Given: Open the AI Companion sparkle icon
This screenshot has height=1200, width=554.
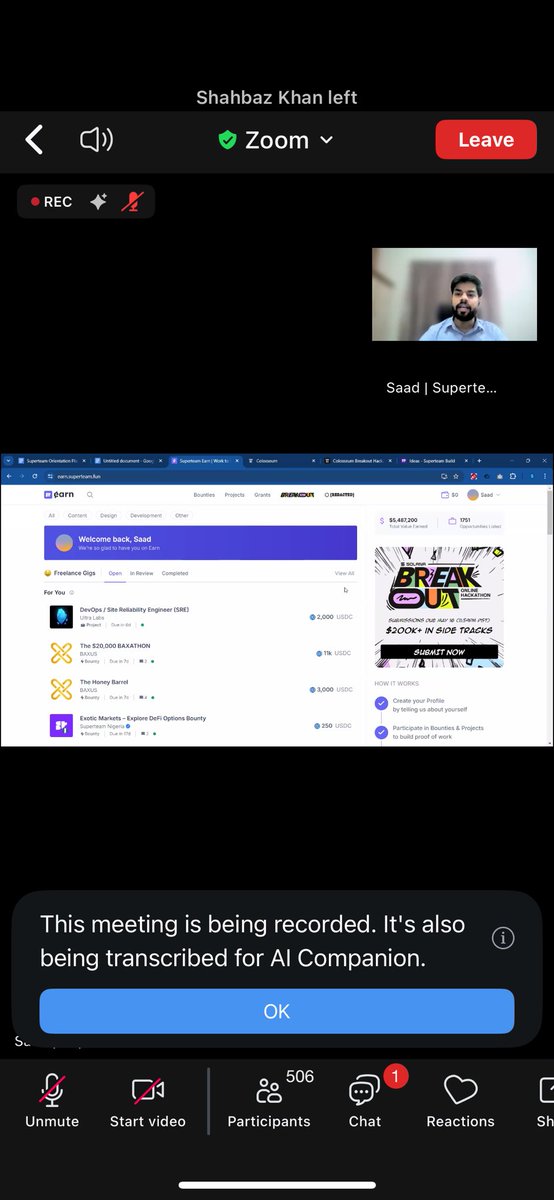Looking at the screenshot, I should click(98, 202).
